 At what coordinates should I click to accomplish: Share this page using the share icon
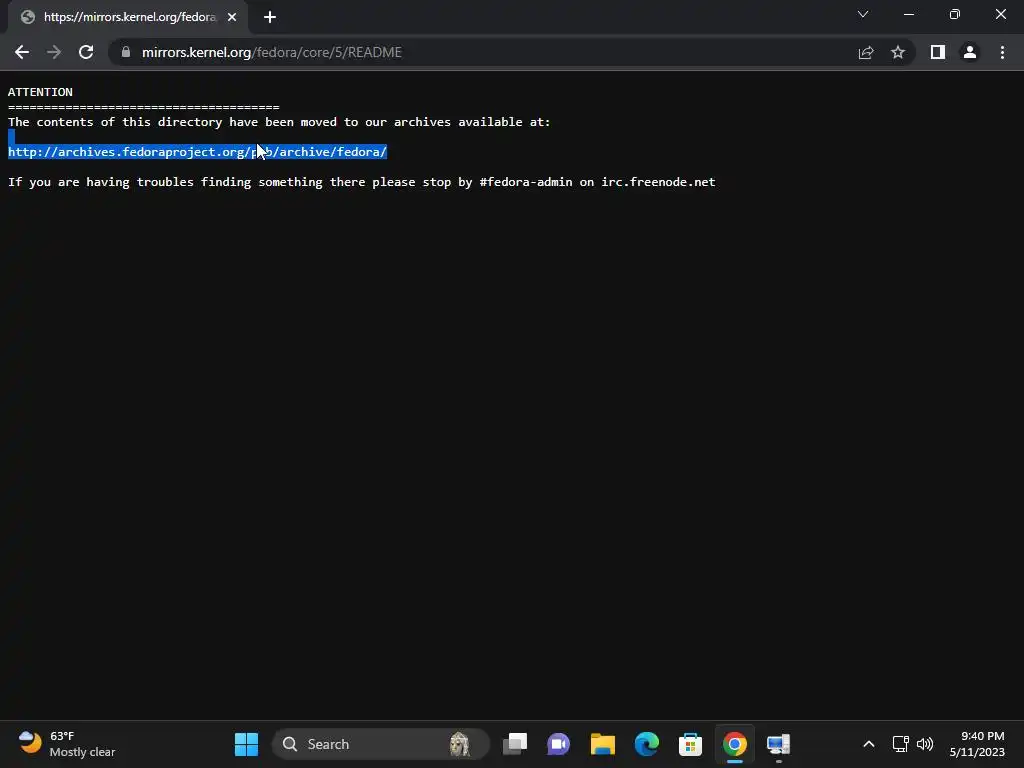tap(866, 52)
